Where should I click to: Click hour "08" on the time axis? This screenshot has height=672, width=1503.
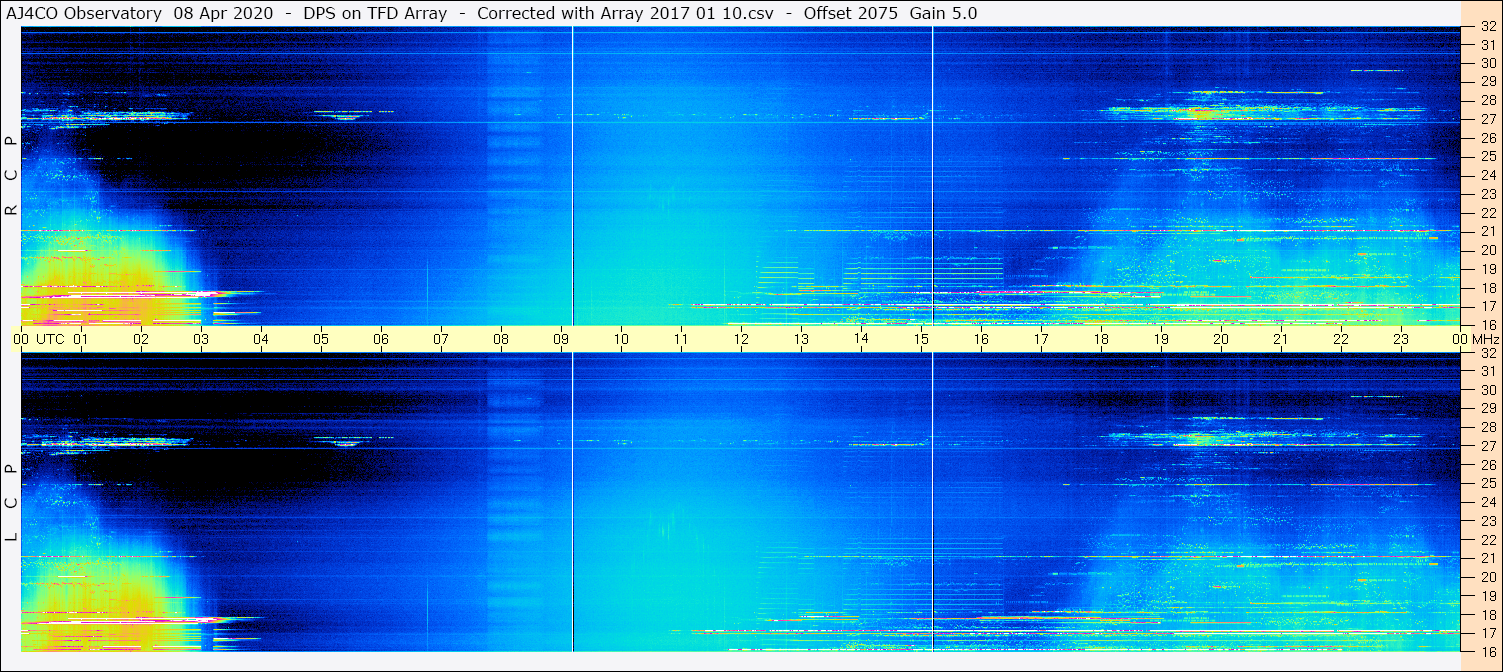[501, 339]
